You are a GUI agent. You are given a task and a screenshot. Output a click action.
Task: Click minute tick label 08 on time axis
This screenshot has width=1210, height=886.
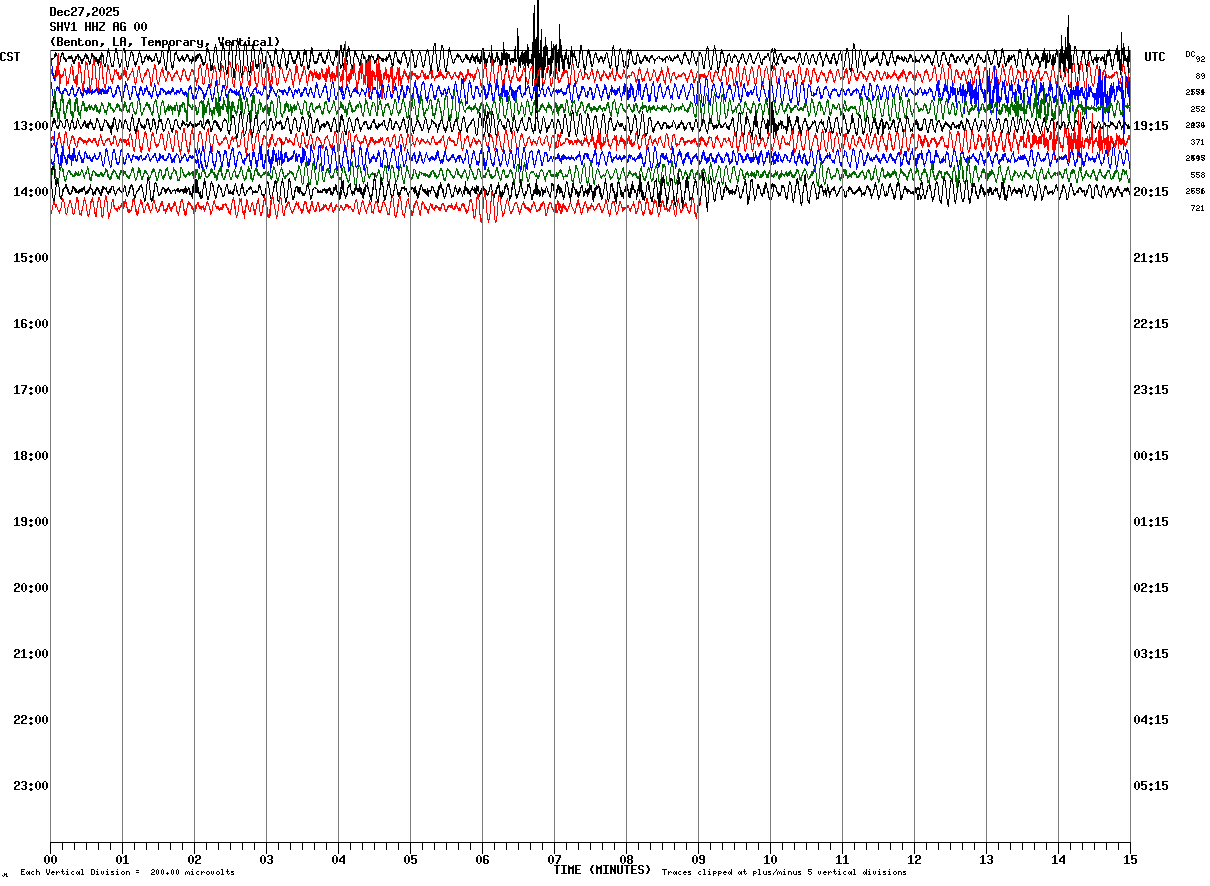coord(626,860)
